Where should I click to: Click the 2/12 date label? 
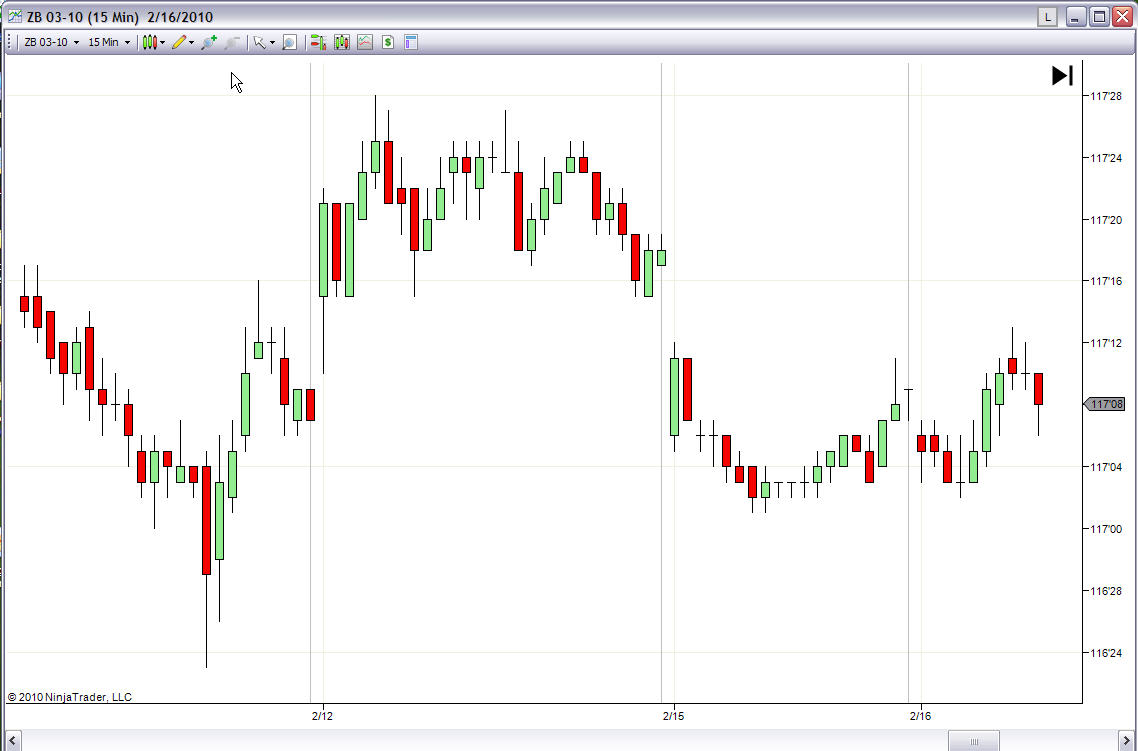322,716
